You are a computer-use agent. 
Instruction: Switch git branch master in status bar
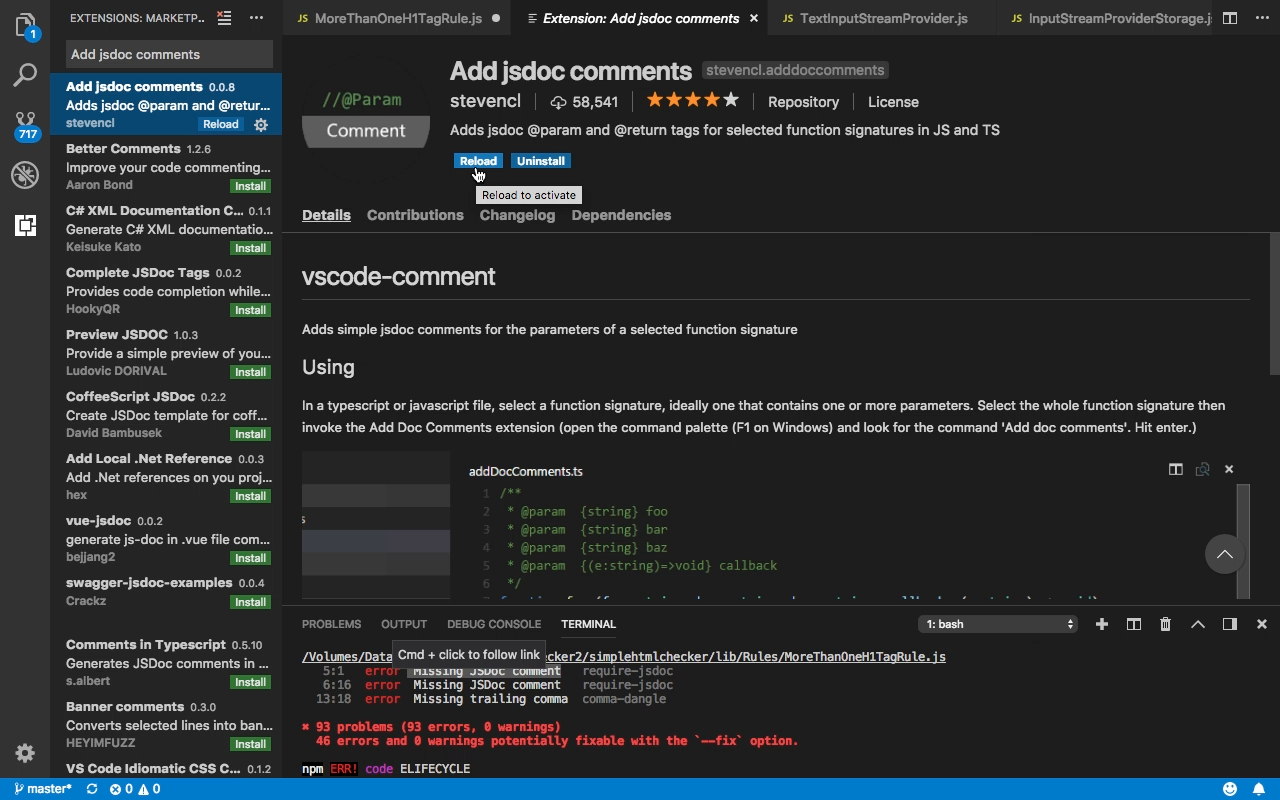pyautogui.click(x=43, y=789)
